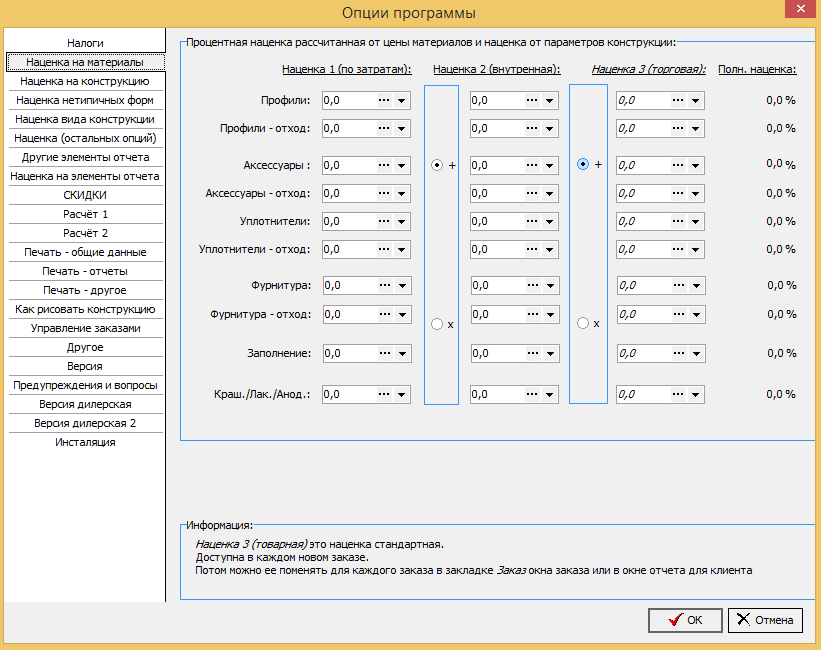Confirm settings with OK button
Viewport: 821px width, 650px height.
click(685, 620)
